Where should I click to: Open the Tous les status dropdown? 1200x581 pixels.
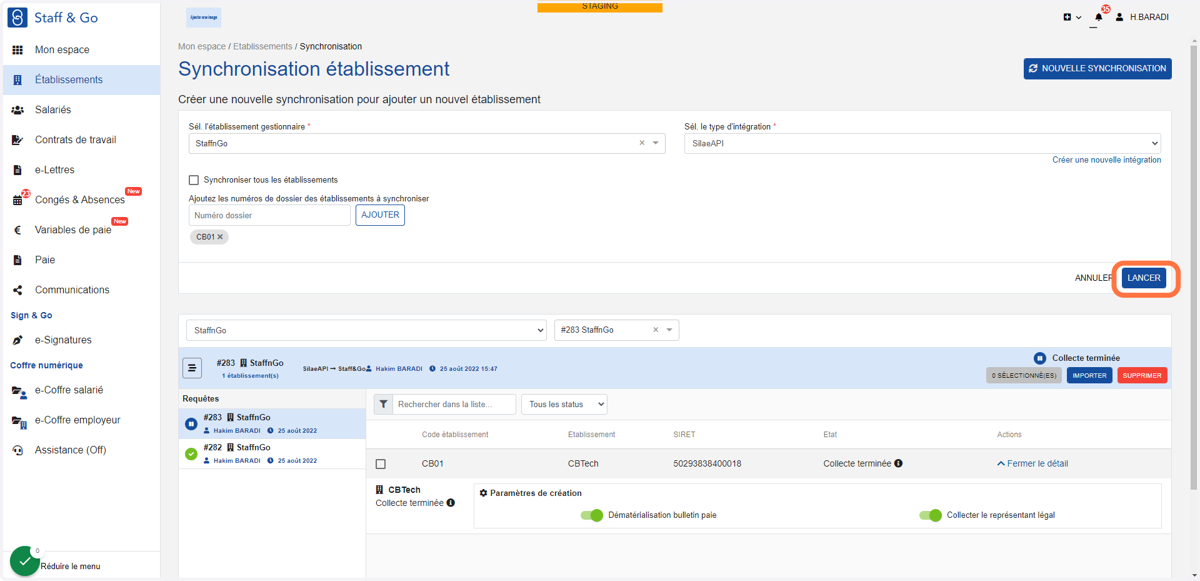[564, 404]
